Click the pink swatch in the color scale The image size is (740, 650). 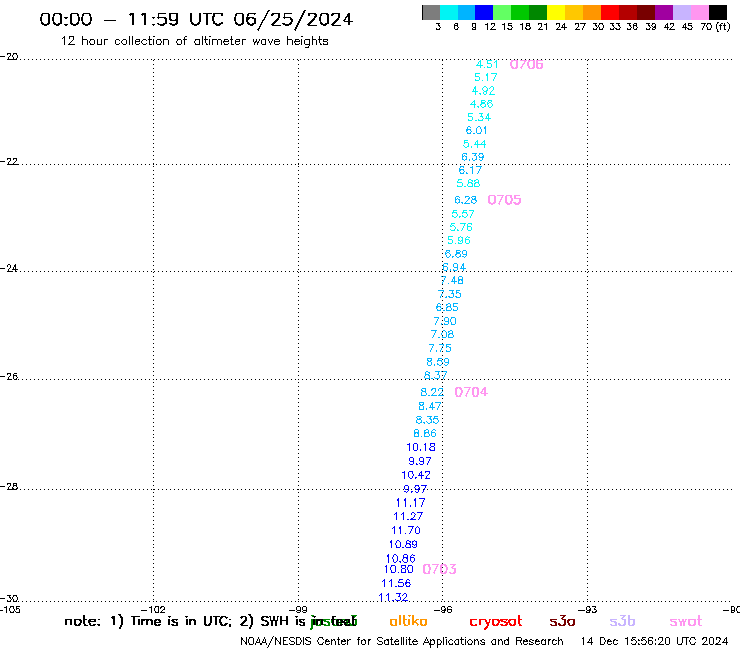click(x=700, y=12)
